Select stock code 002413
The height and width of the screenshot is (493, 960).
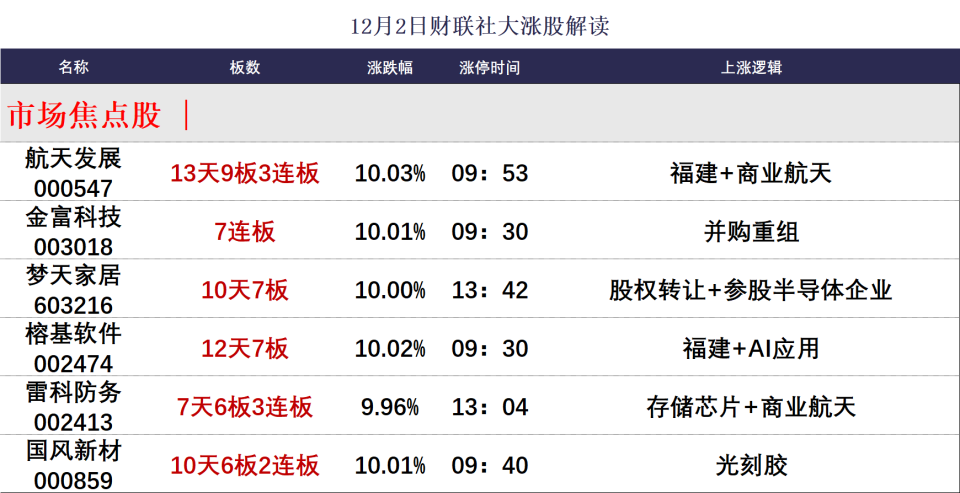point(73,423)
